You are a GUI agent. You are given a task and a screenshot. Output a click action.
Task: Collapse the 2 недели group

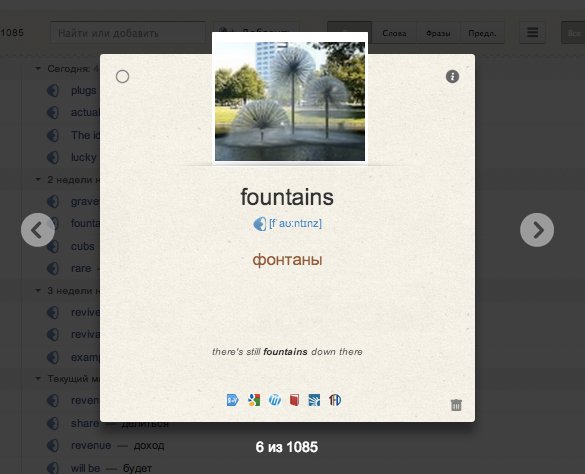pos(38,180)
